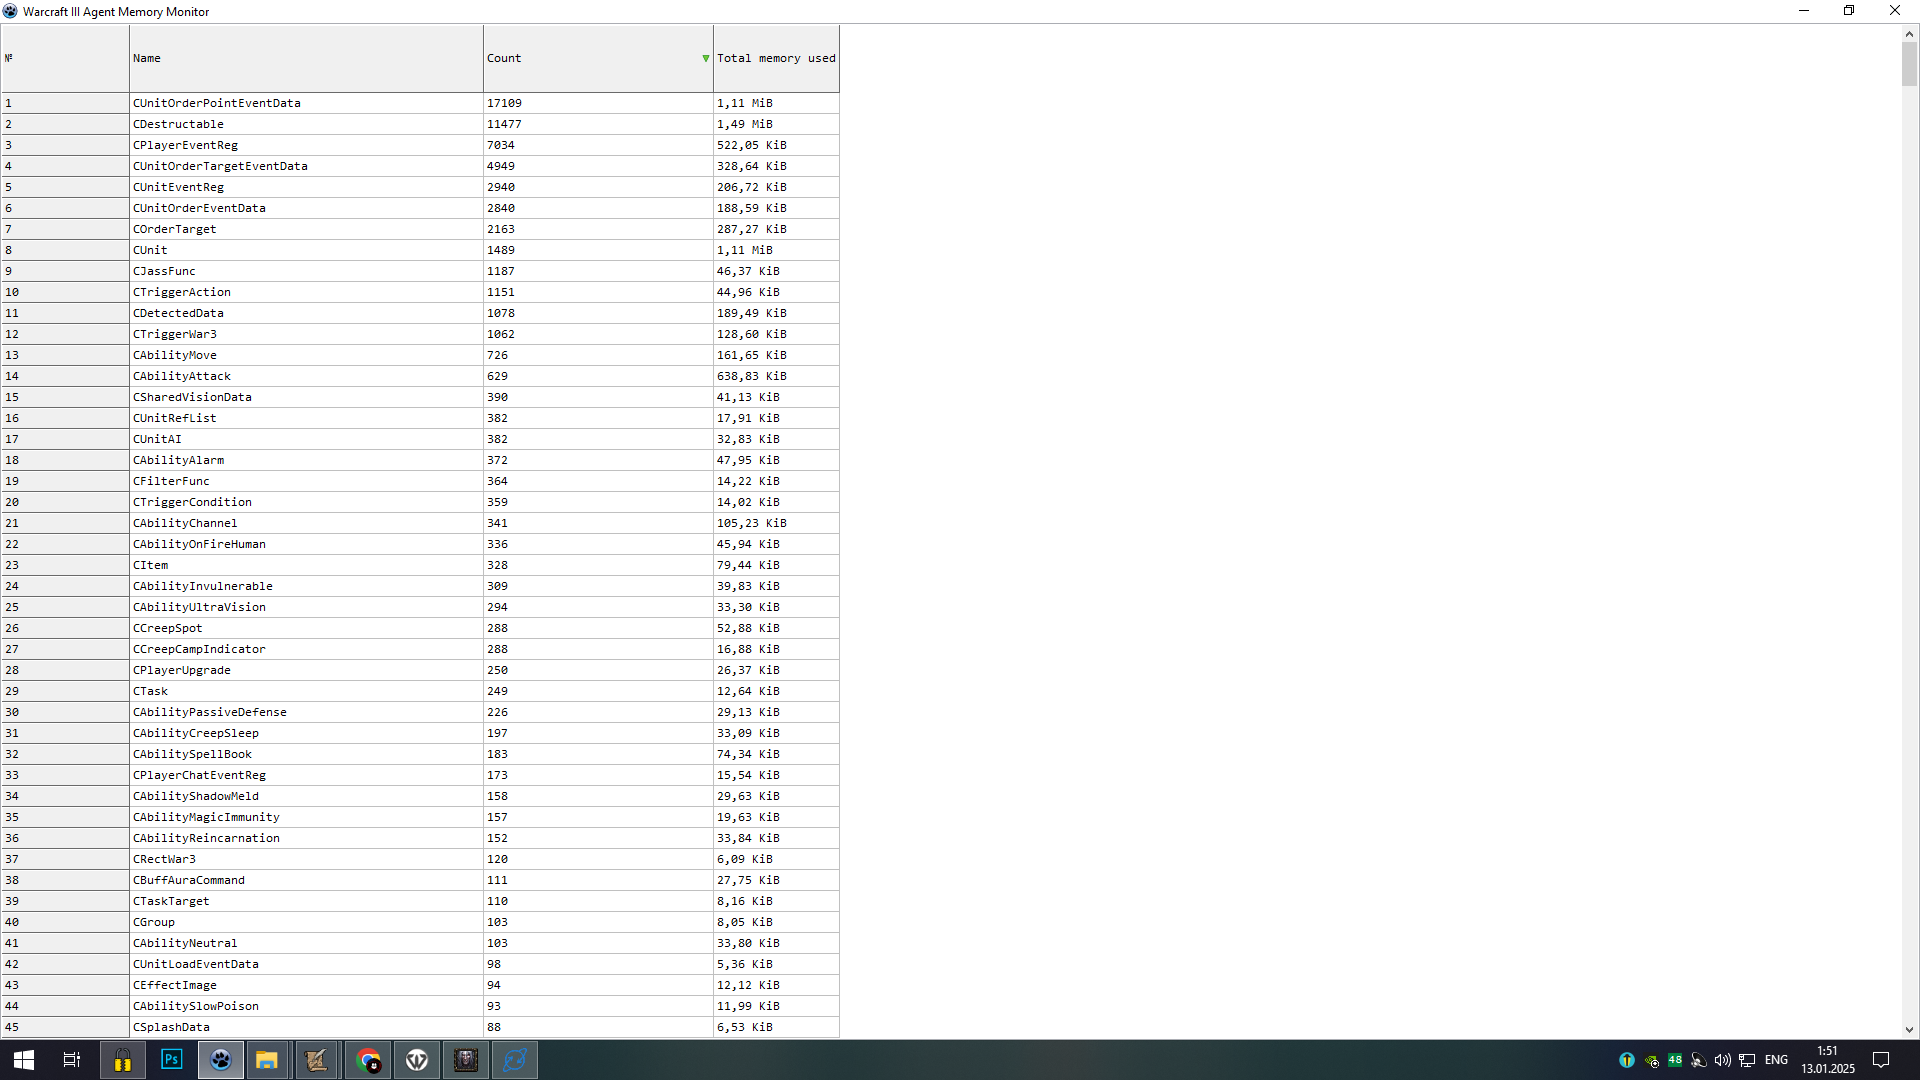Click the № column header
The width and height of the screenshot is (1920, 1080).
pyautogui.click(x=65, y=58)
